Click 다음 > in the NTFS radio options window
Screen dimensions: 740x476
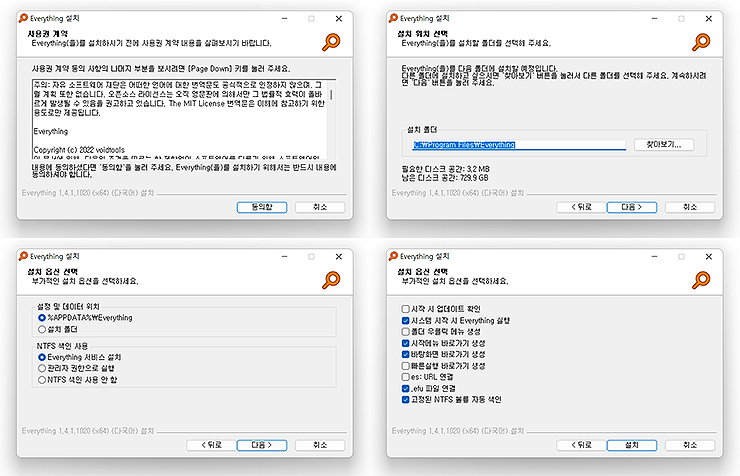pyautogui.click(x=262, y=445)
